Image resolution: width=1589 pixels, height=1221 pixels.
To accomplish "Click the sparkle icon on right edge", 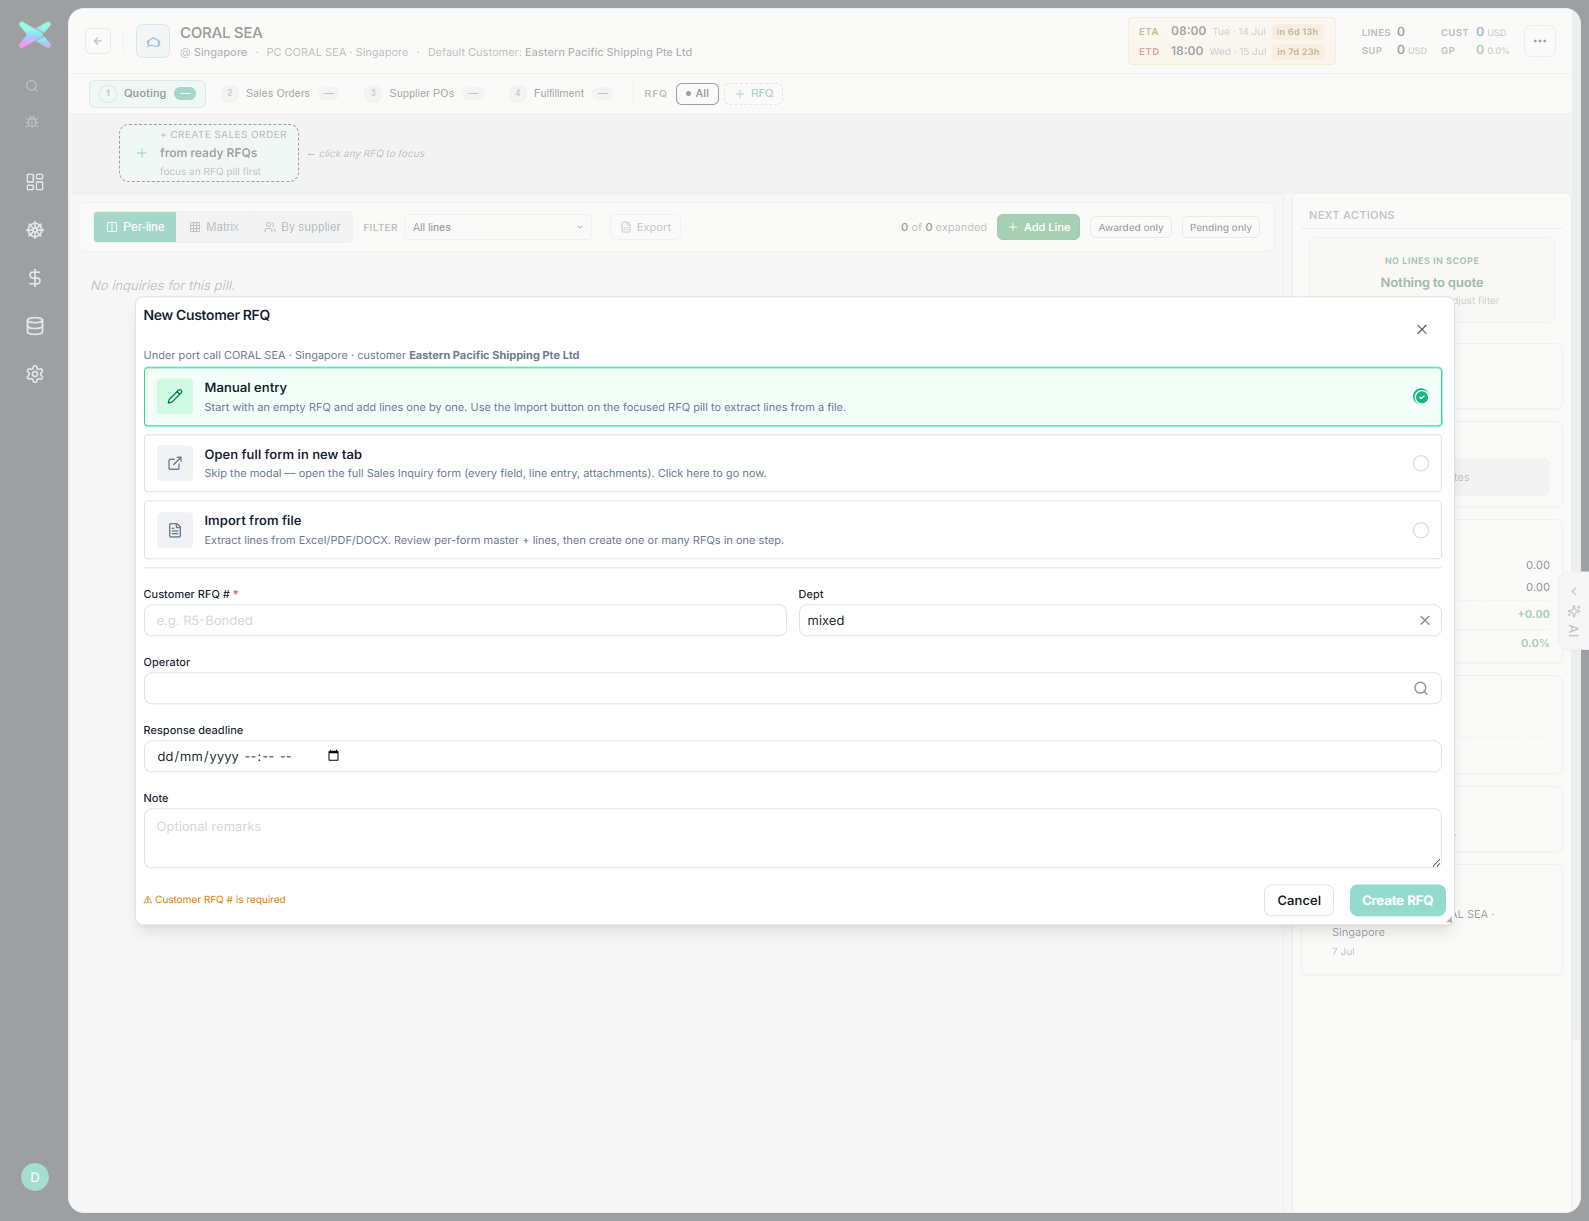I will tap(1574, 611).
